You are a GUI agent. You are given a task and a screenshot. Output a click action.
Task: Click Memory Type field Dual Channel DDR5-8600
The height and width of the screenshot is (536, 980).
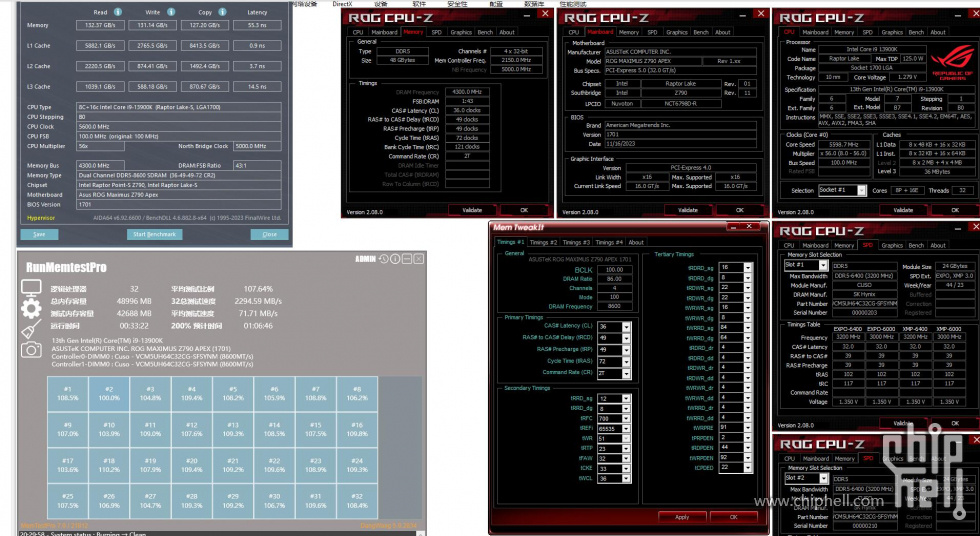click(178, 176)
